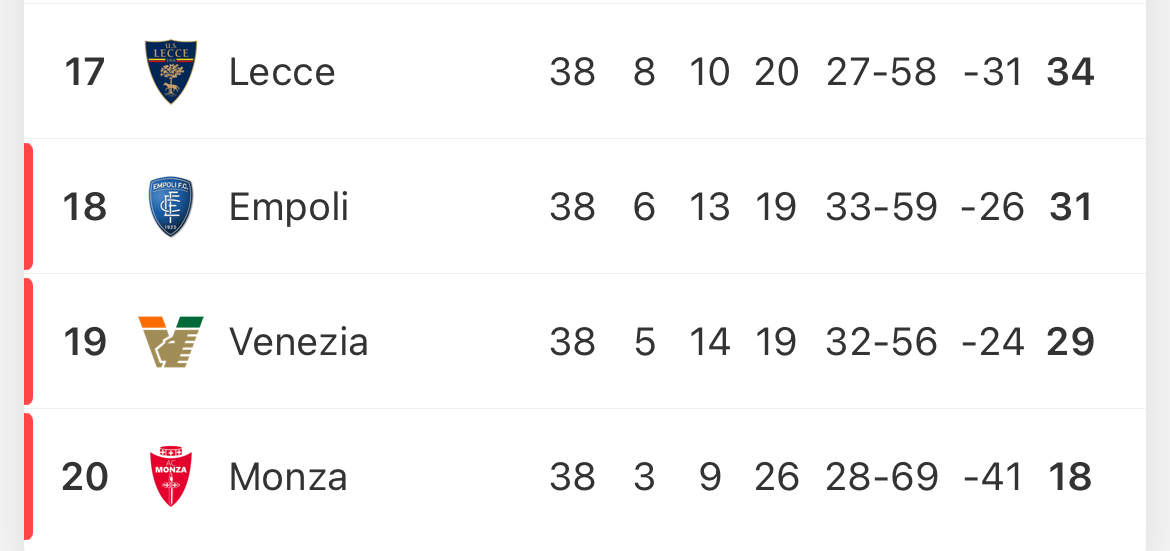Select the Monza team name
The width and height of the screenshot is (1170, 551).
288,477
